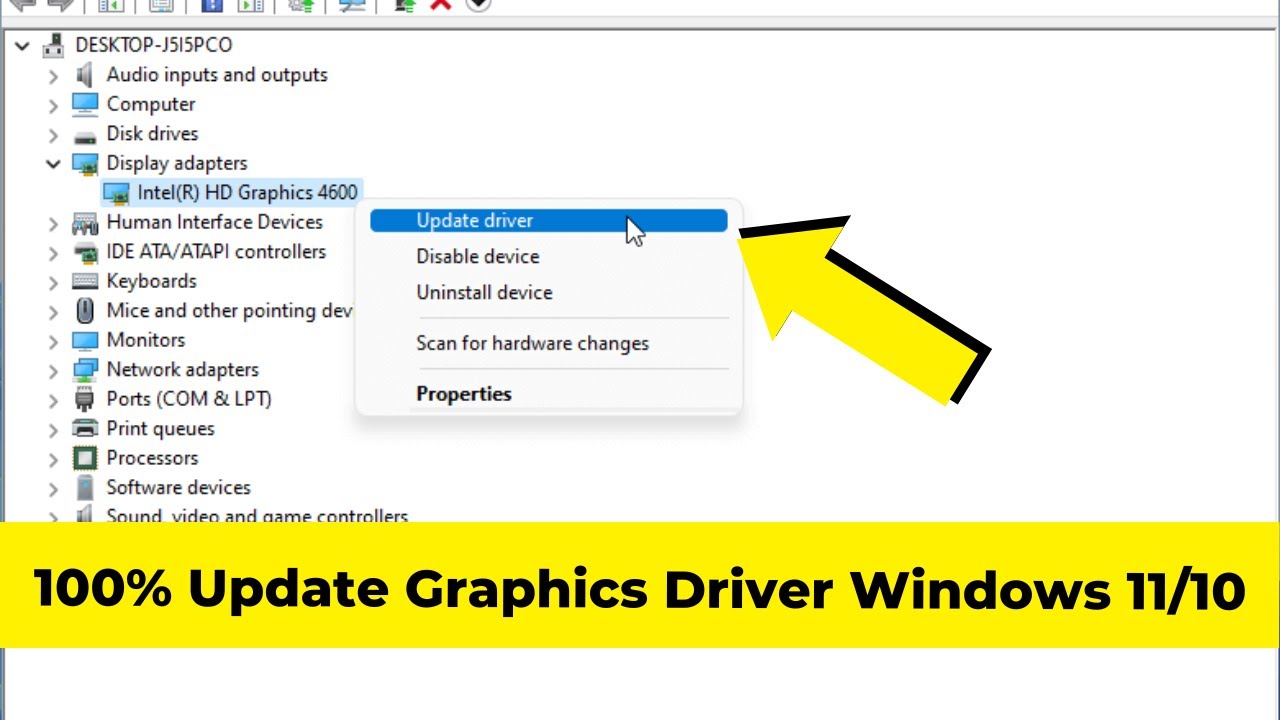Expand Mice and other pointing devices

(x=54, y=311)
